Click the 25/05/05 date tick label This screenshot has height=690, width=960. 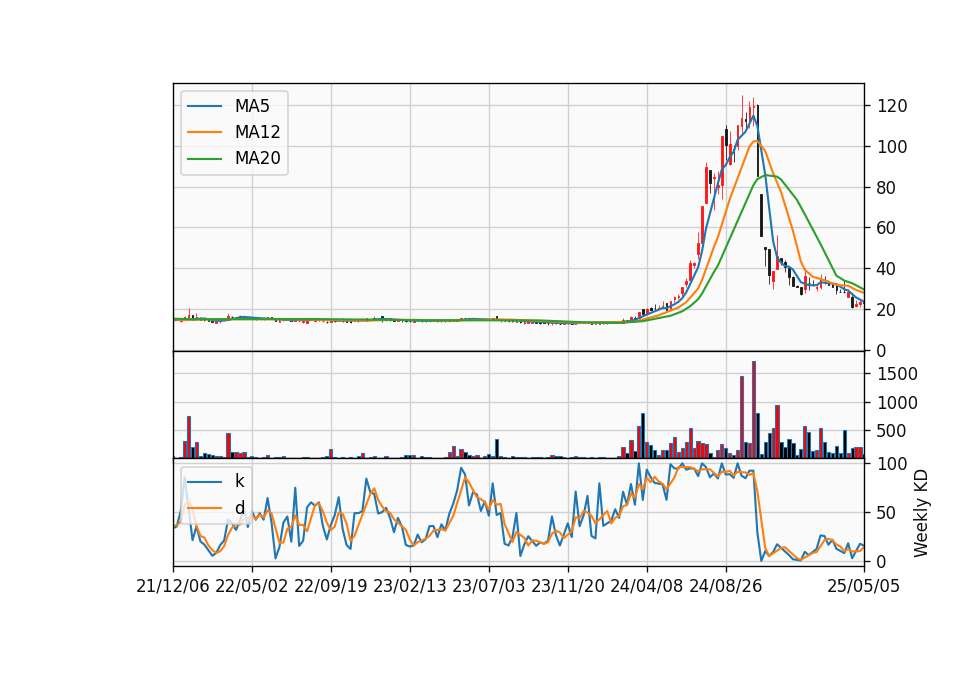[x=864, y=586]
